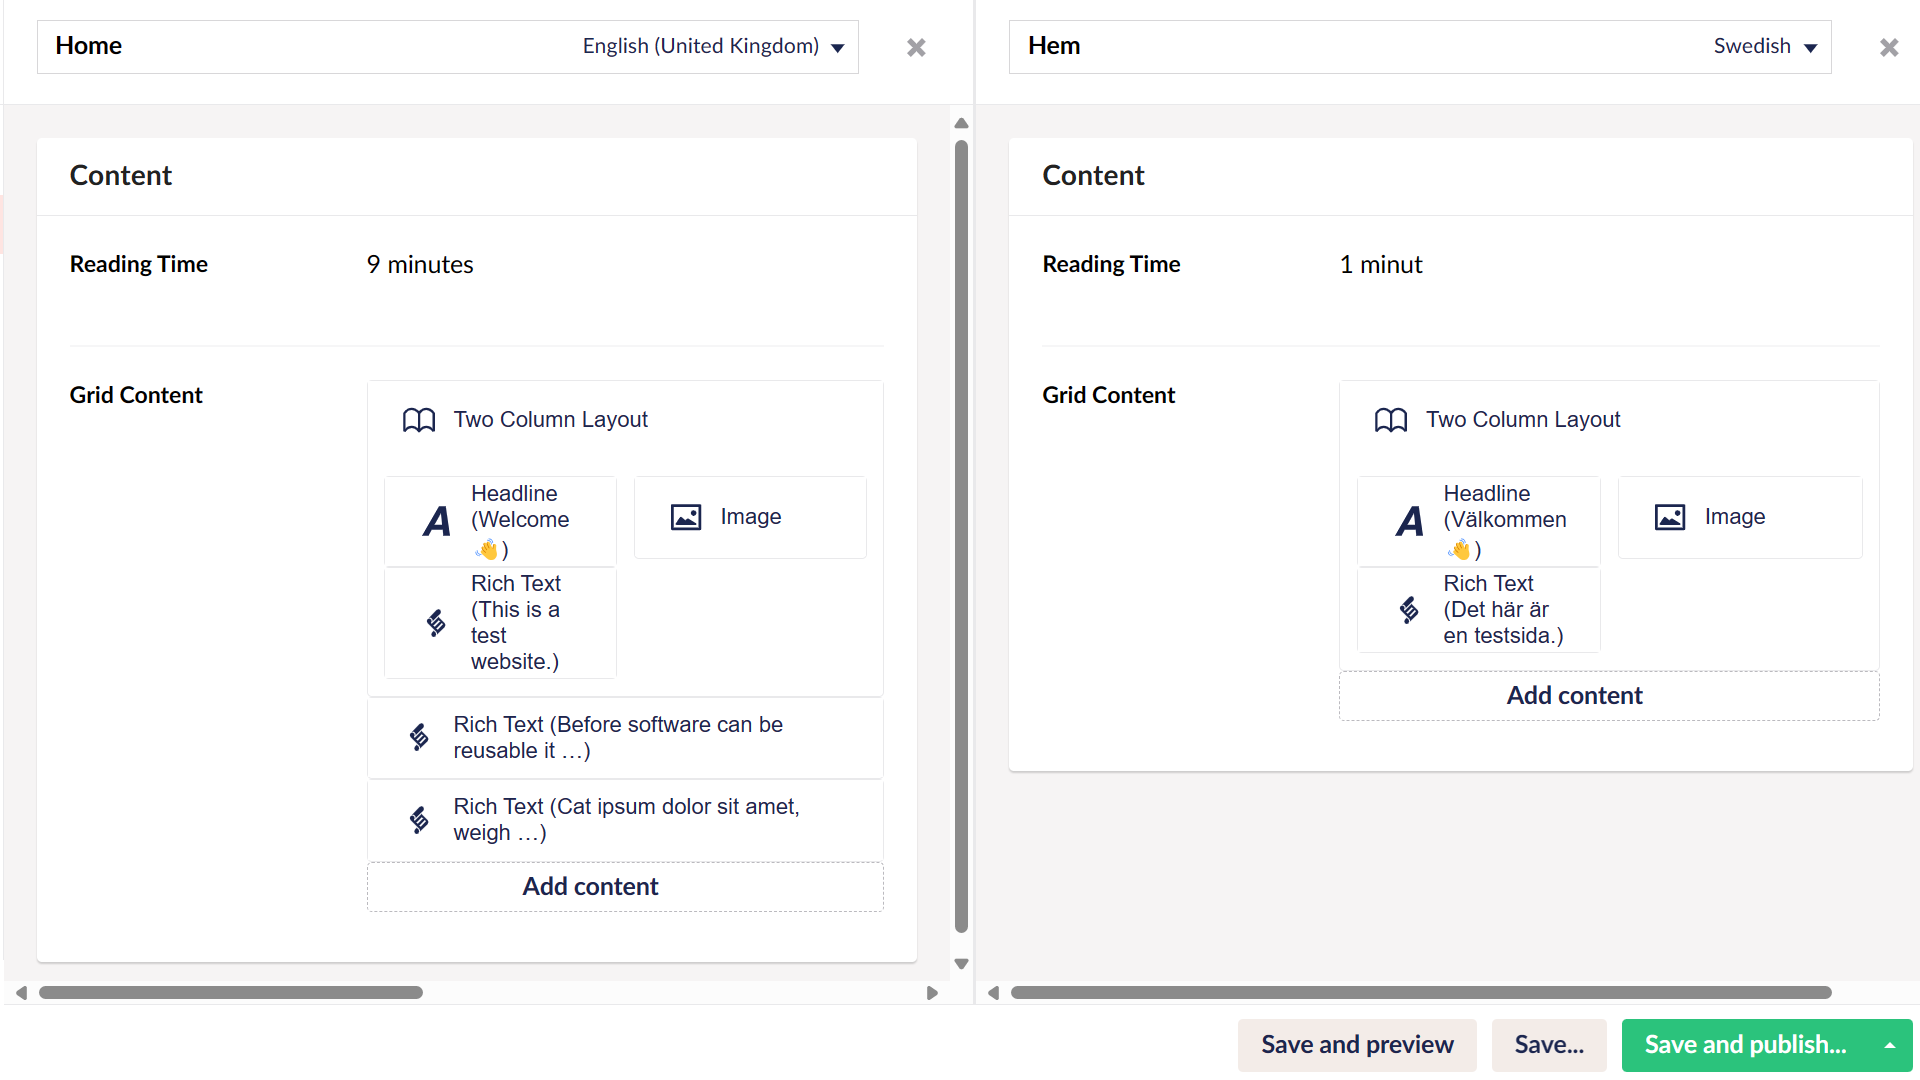The width and height of the screenshot is (1920, 1080).
Task: Open the Rich Text block 'Before software can be reusable'
Action: [418, 737]
